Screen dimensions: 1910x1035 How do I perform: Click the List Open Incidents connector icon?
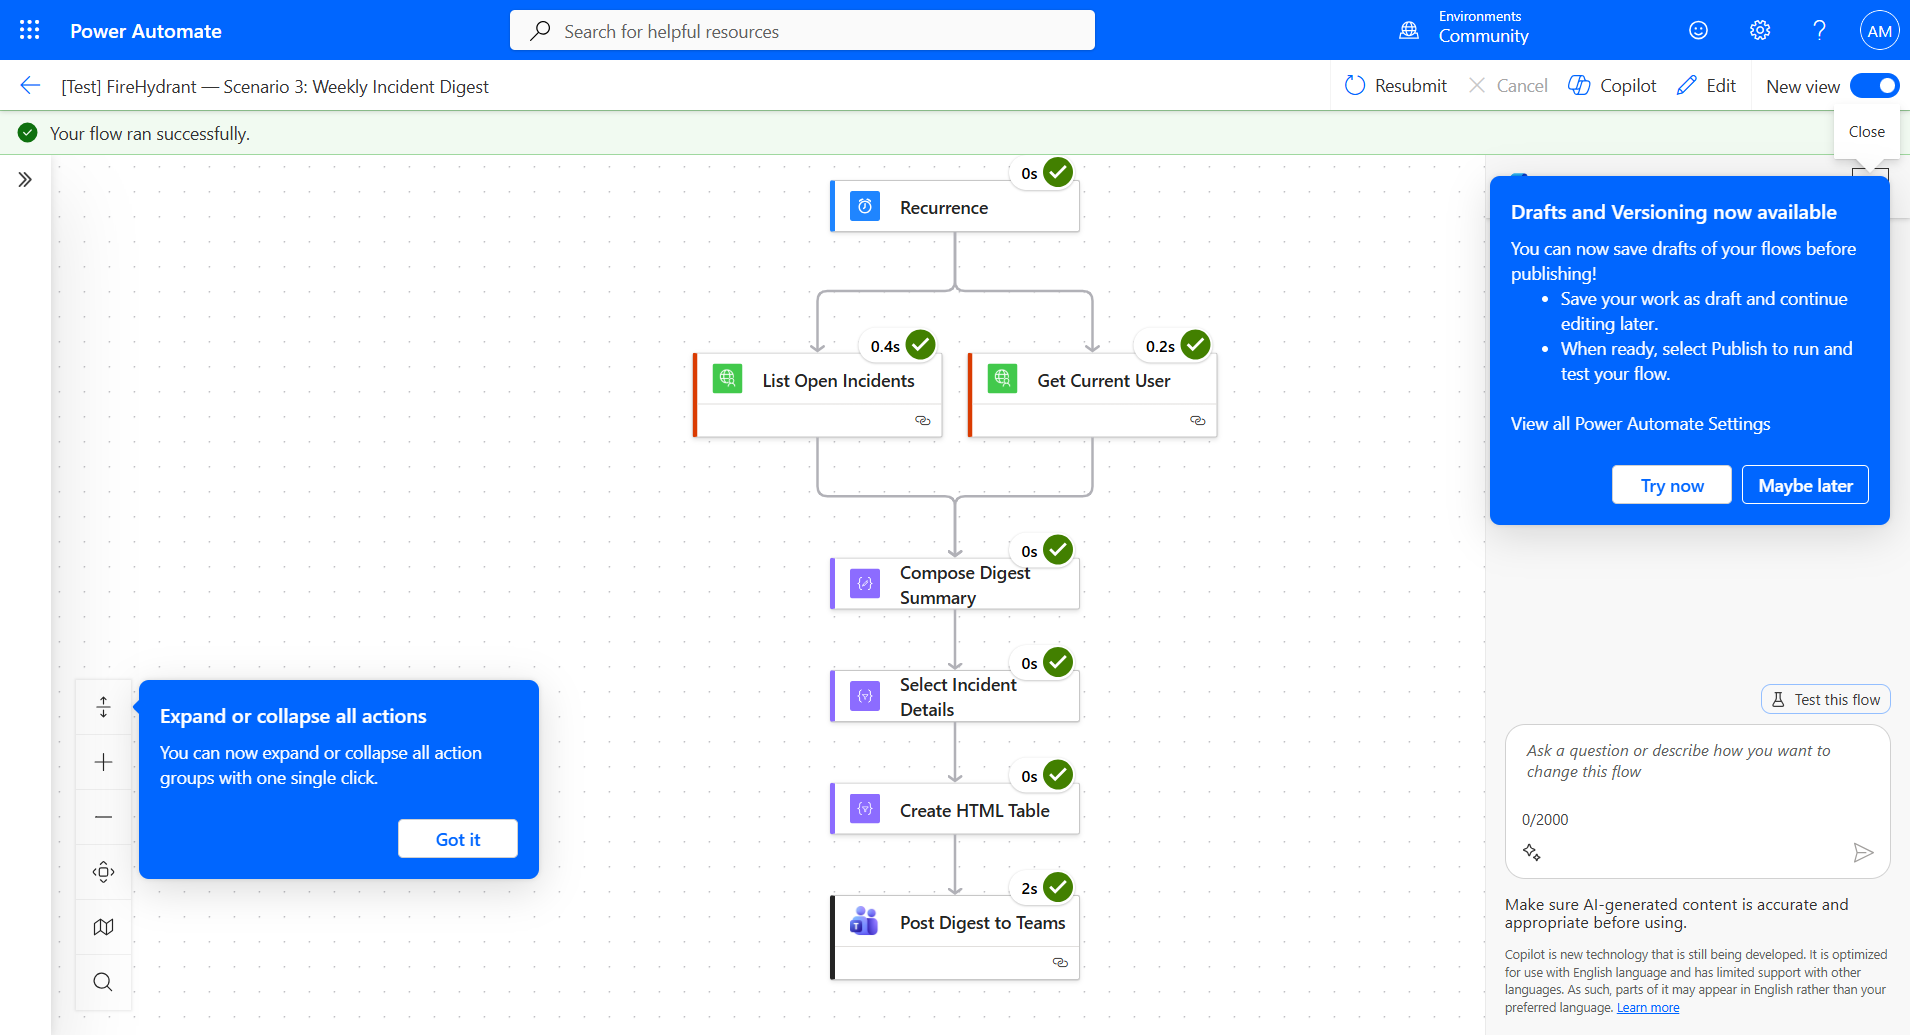coord(727,379)
